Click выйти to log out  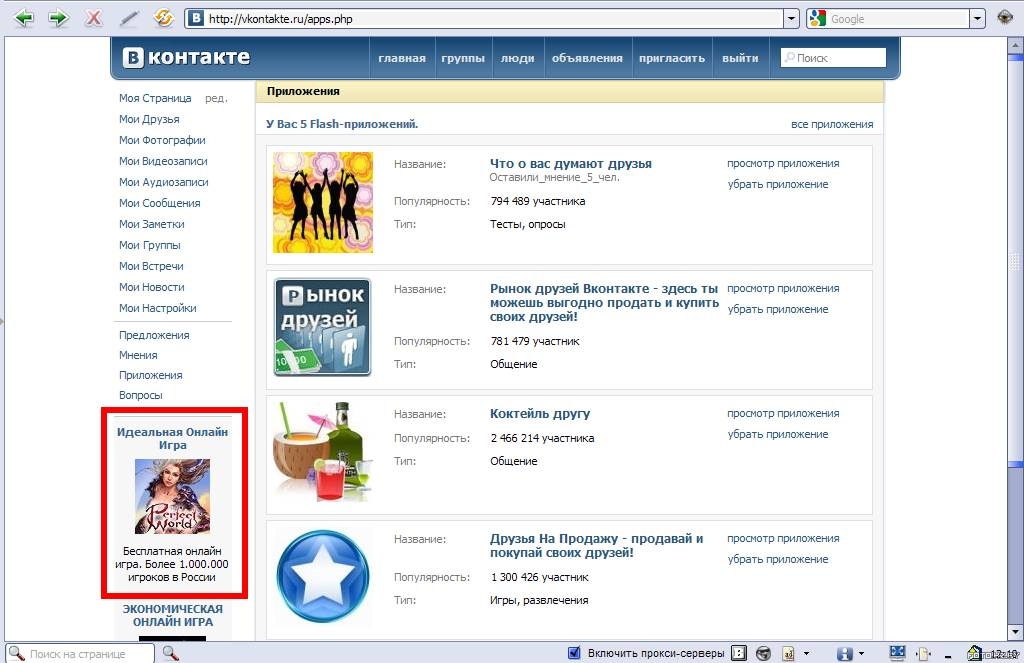pyautogui.click(x=740, y=58)
